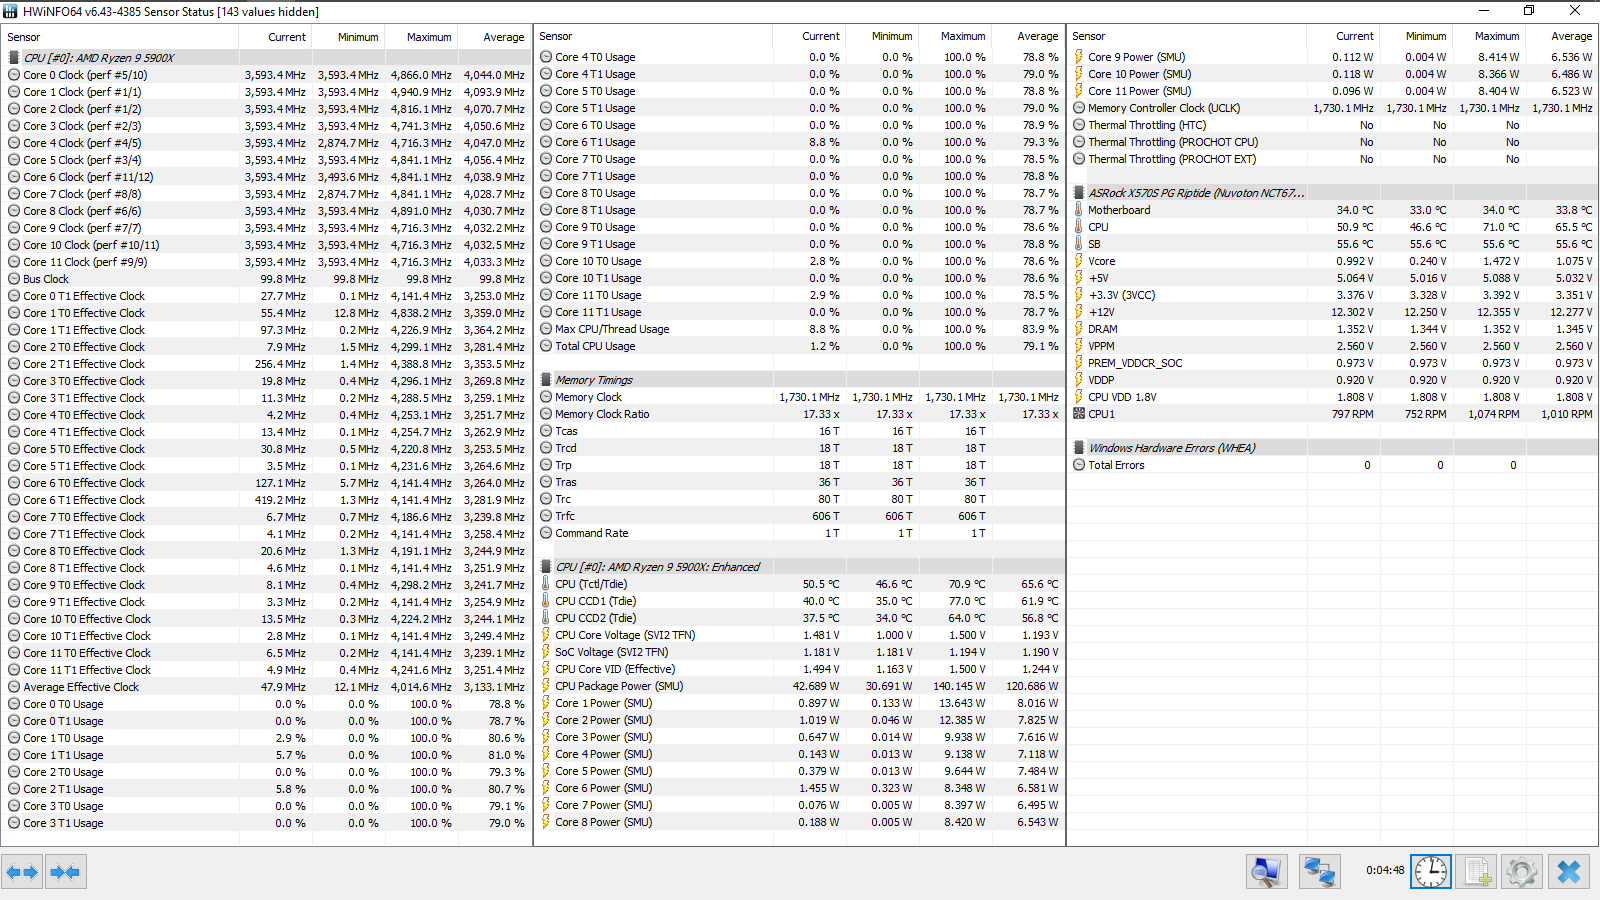Close sensors with the blue X icon
Screen dimensions: 1600x900
(1569, 872)
